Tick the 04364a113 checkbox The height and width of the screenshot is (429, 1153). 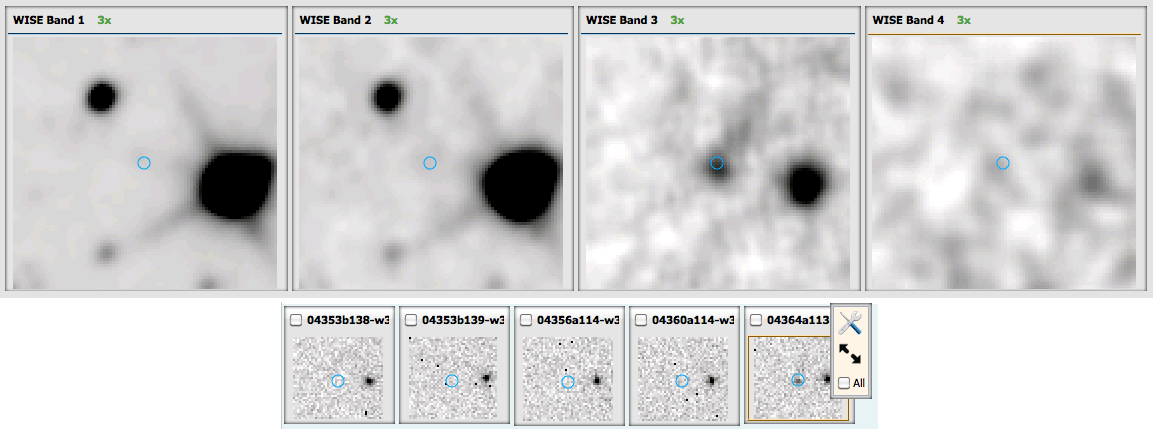pos(755,320)
